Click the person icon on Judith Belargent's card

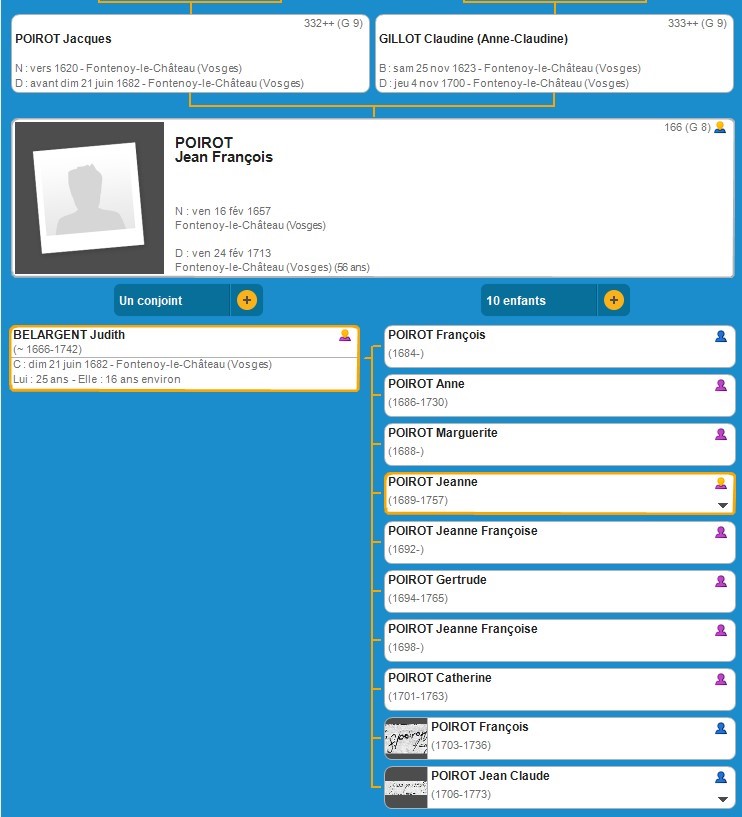click(345, 336)
